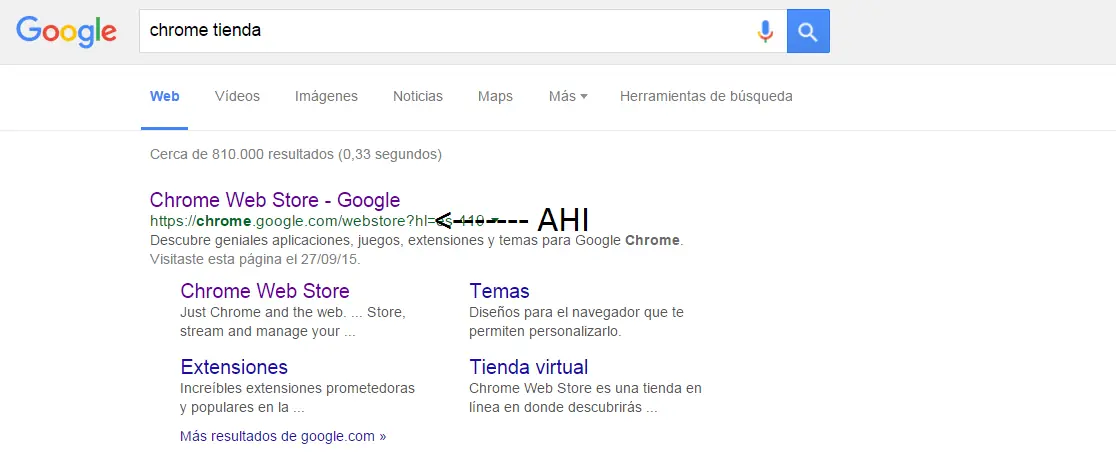
Task: Click the "Descubre geniales aplicaciones" description text
Action: (416, 240)
